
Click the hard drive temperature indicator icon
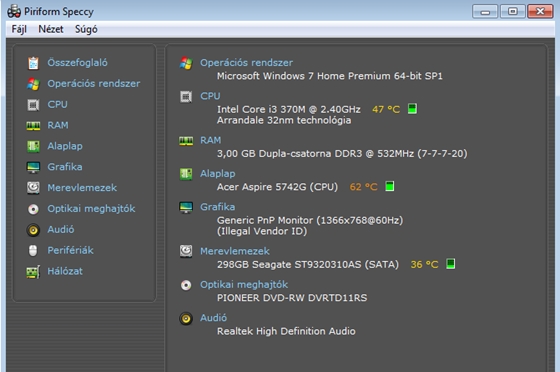click(x=450, y=264)
